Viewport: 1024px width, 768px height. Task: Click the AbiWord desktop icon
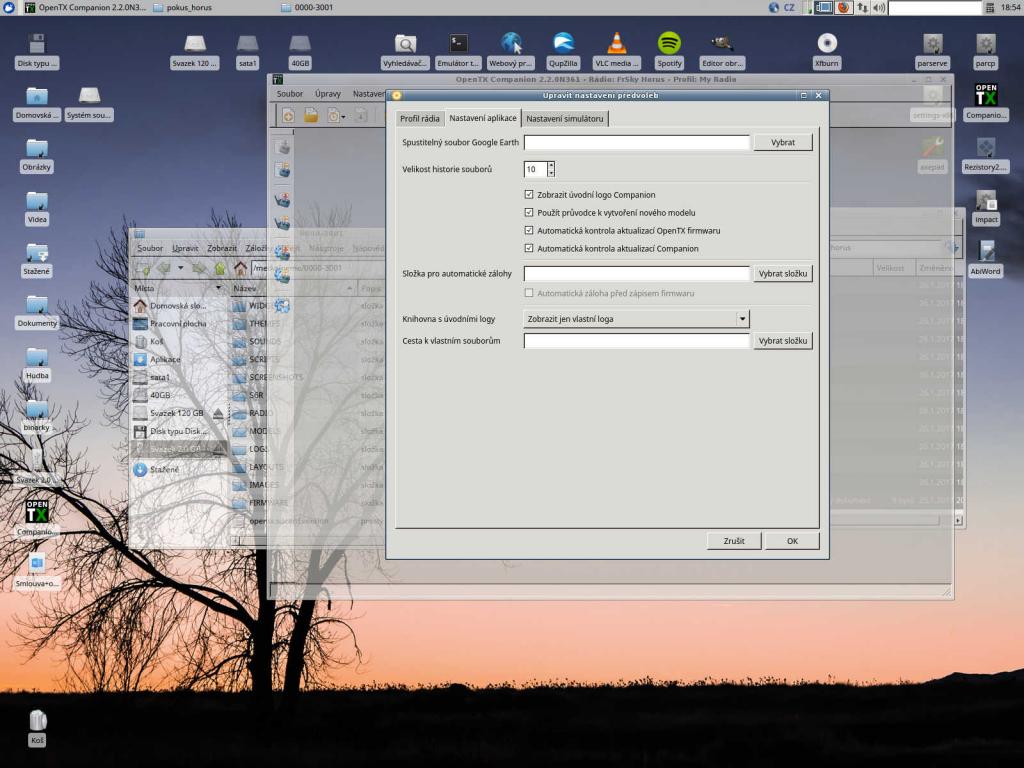tap(985, 251)
